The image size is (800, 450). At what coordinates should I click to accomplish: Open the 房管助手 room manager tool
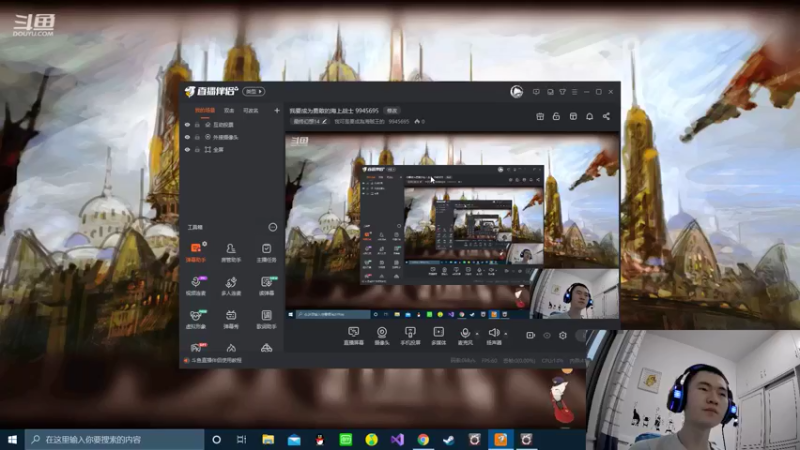pyautogui.click(x=231, y=253)
